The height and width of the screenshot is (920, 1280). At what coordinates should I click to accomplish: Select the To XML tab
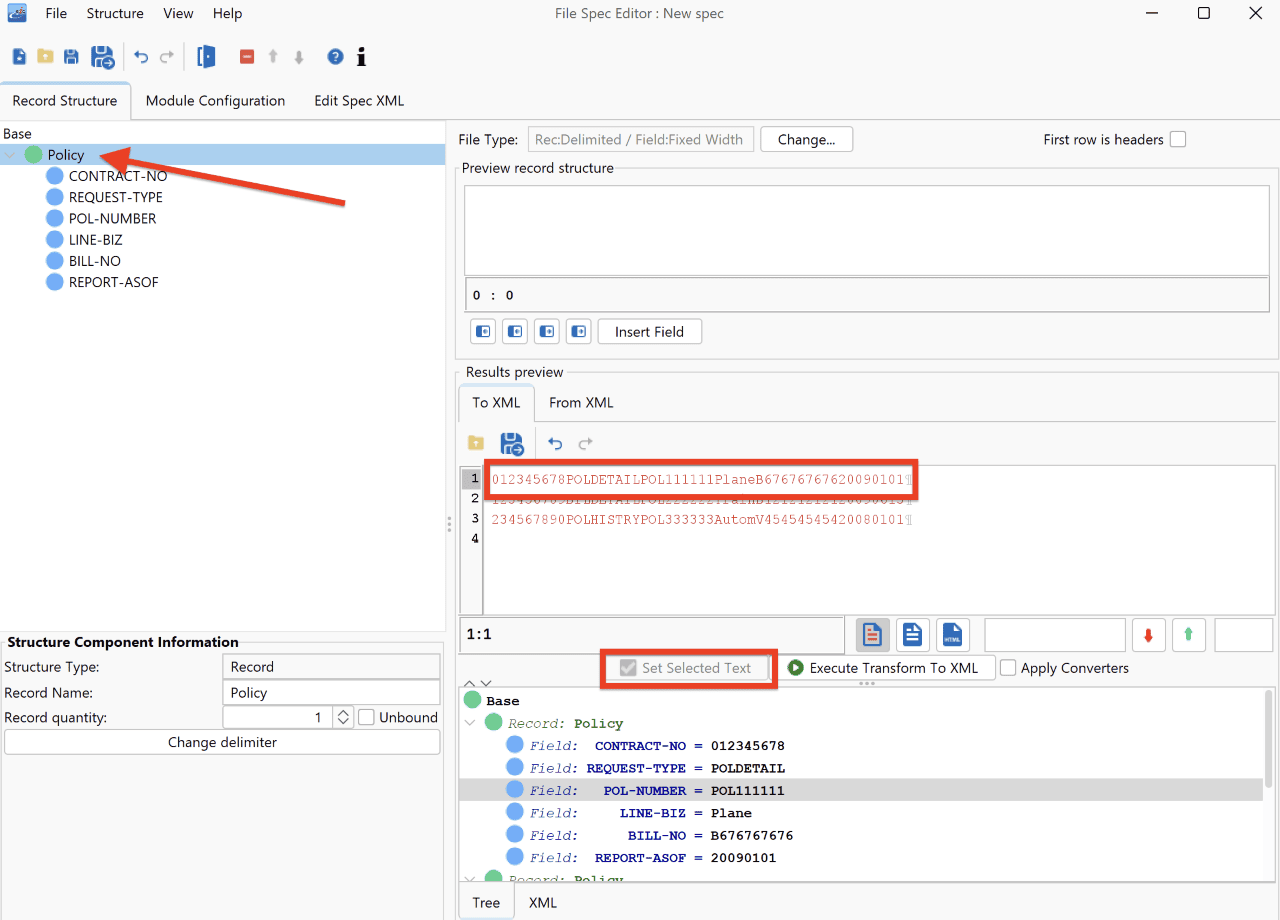pyautogui.click(x=496, y=402)
